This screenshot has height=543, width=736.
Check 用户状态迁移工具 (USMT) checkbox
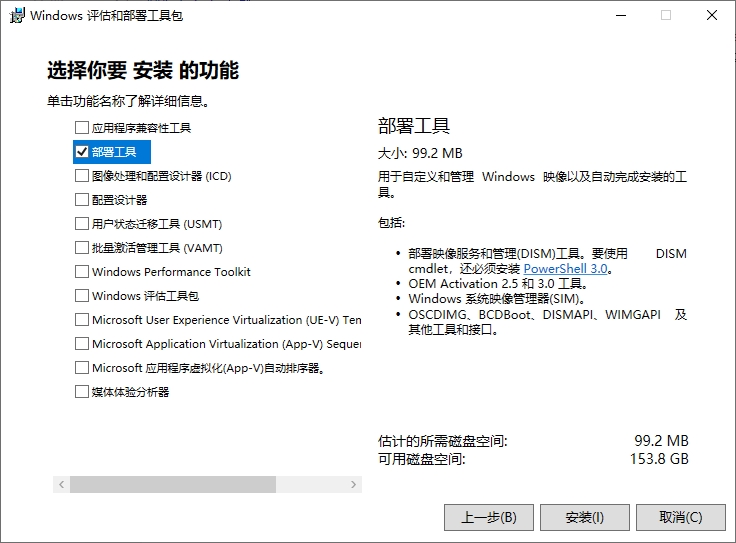(82, 223)
